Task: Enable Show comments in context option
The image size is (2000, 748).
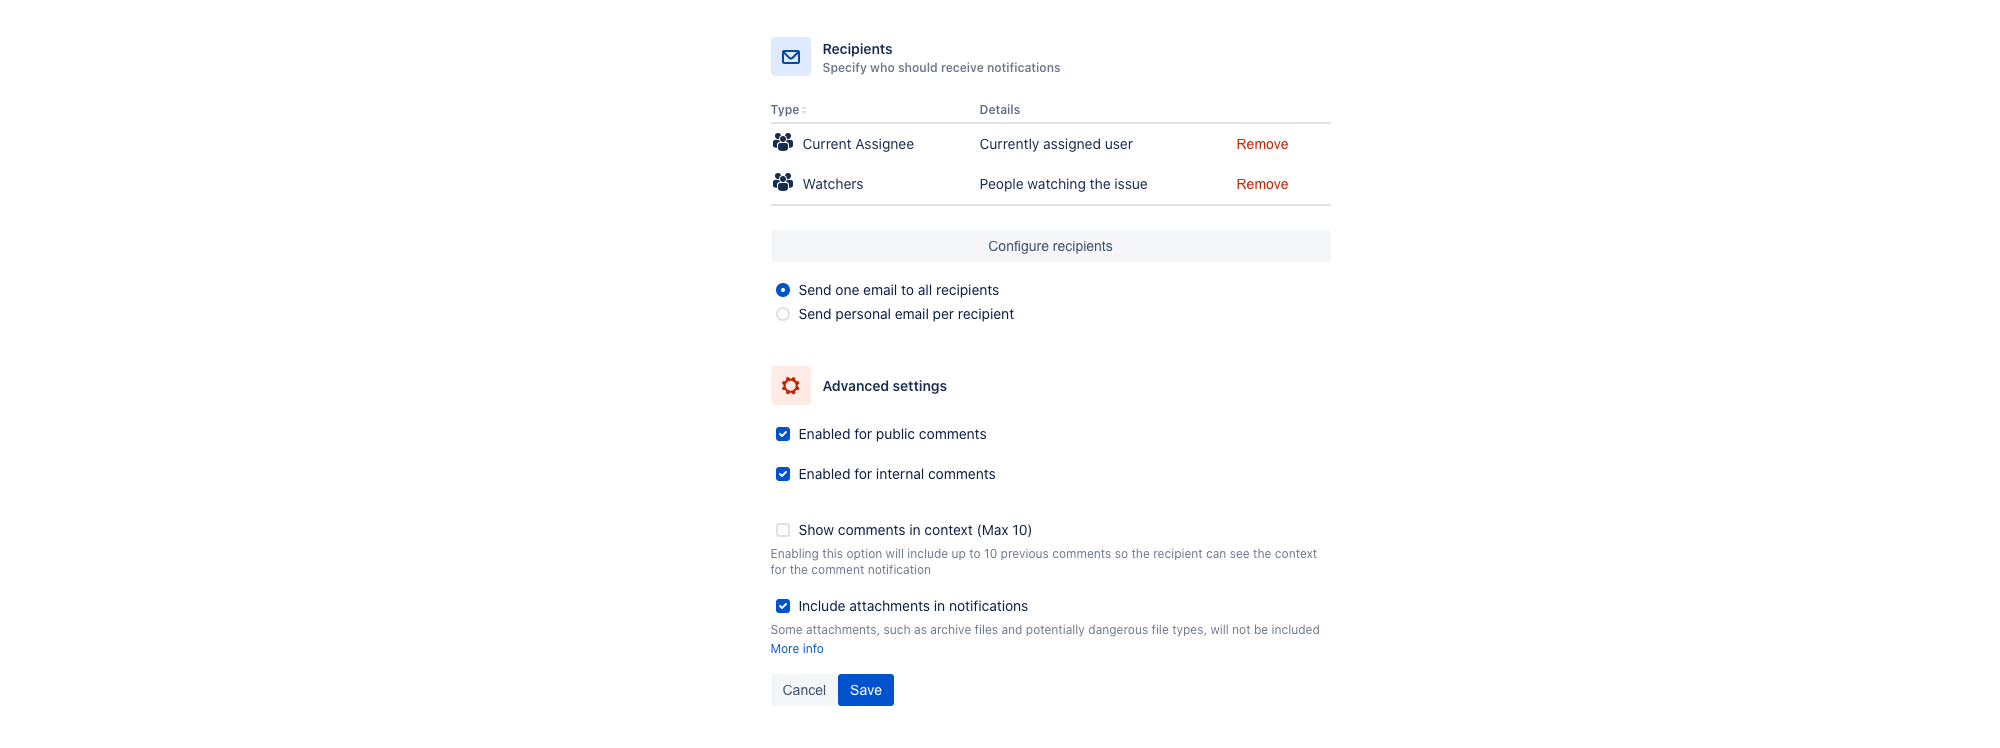Action: pyautogui.click(x=783, y=530)
